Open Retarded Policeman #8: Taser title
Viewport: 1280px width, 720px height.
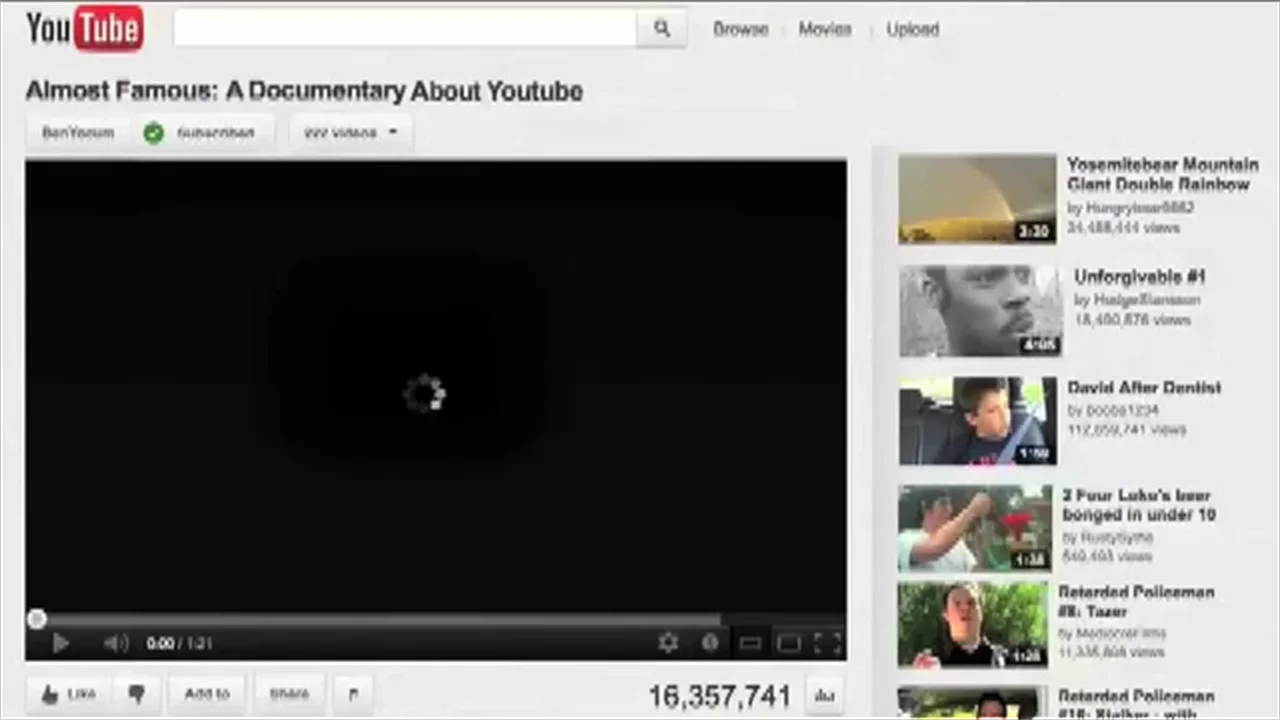1136,601
